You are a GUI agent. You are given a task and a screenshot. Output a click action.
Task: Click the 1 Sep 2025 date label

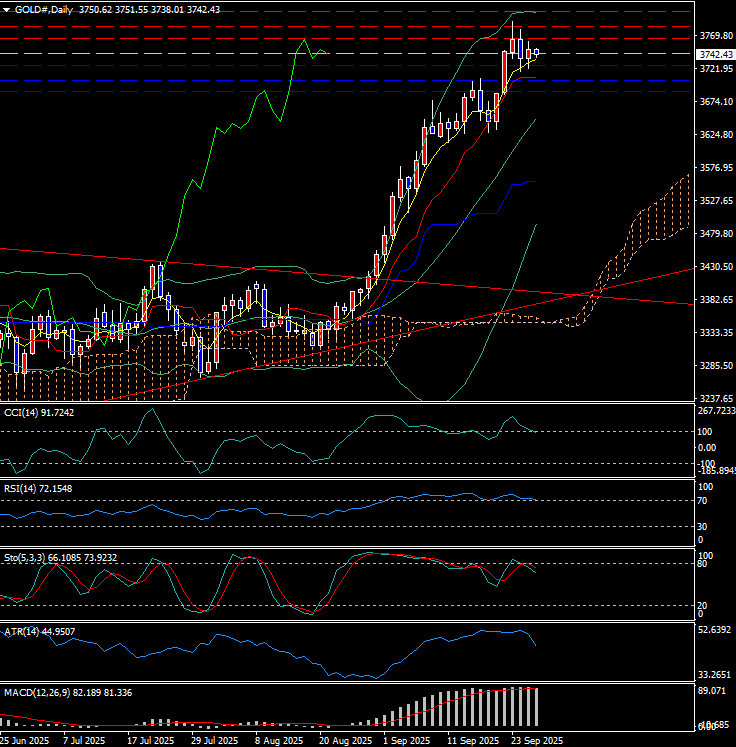coord(406,741)
